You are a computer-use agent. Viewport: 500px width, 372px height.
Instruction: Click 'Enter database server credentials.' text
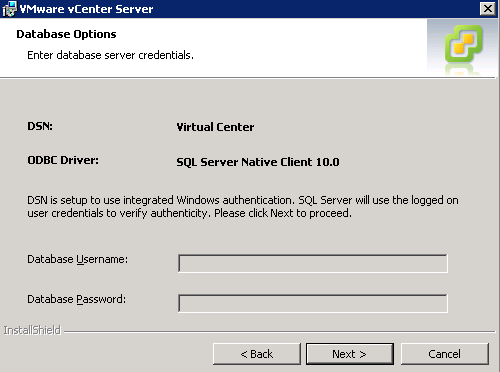pos(110,55)
